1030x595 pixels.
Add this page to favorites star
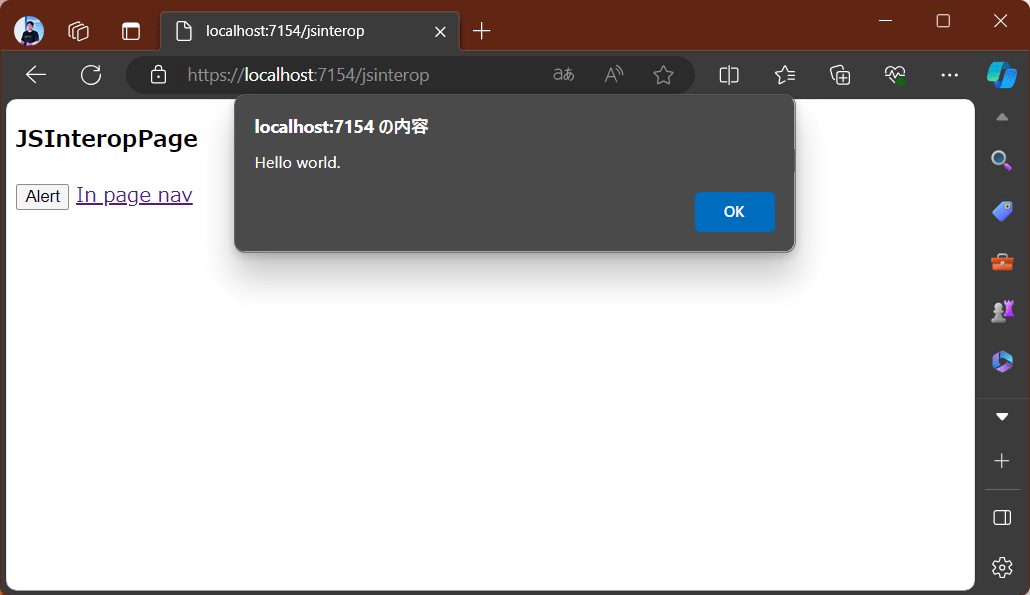tap(663, 75)
